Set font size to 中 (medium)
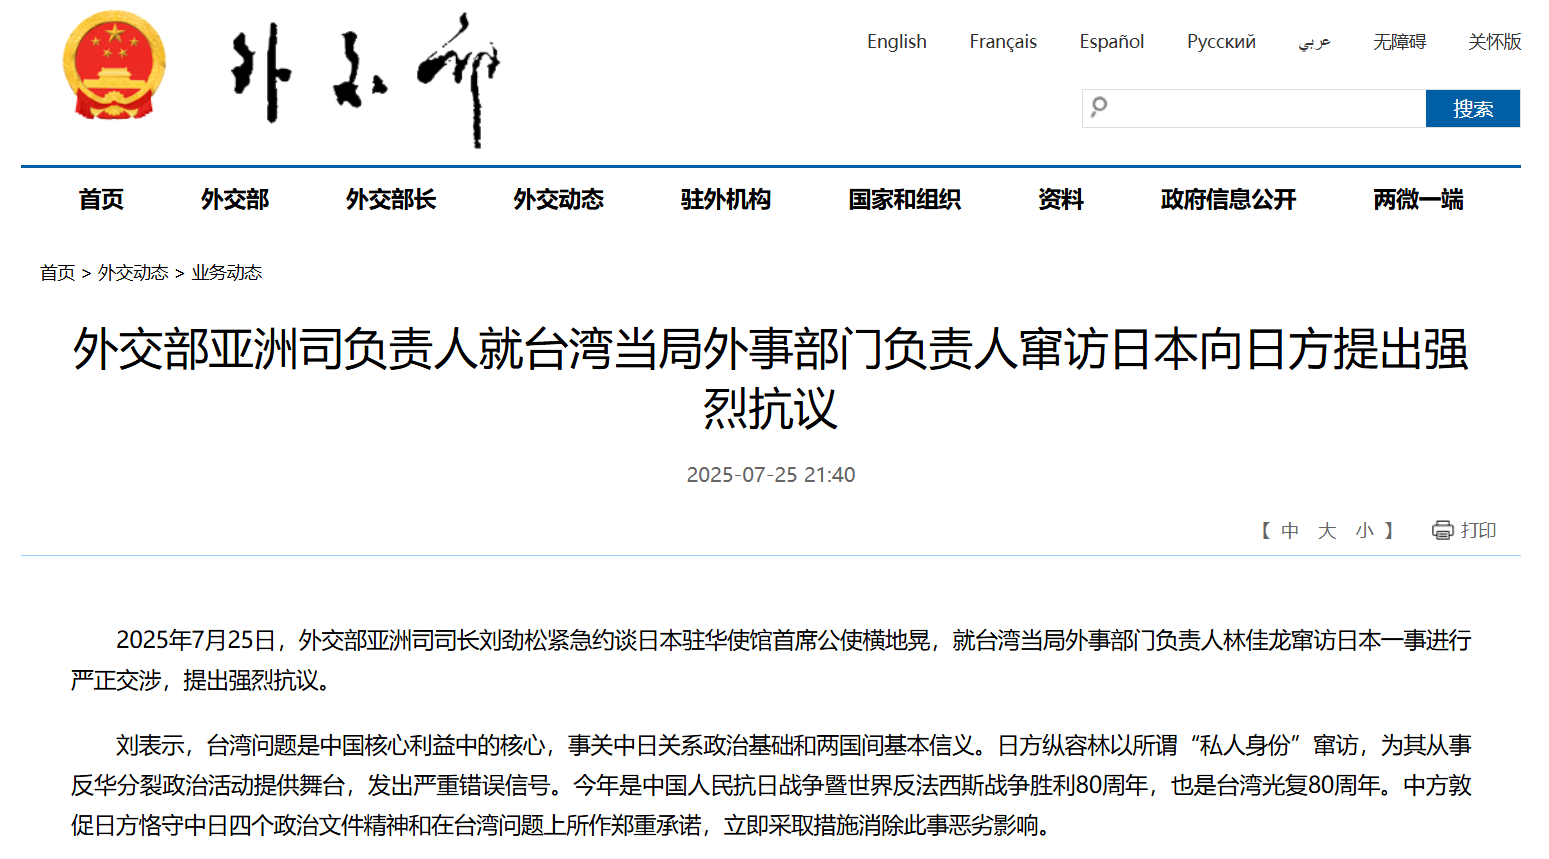Screen dimensions: 1549x859 (1290, 531)
